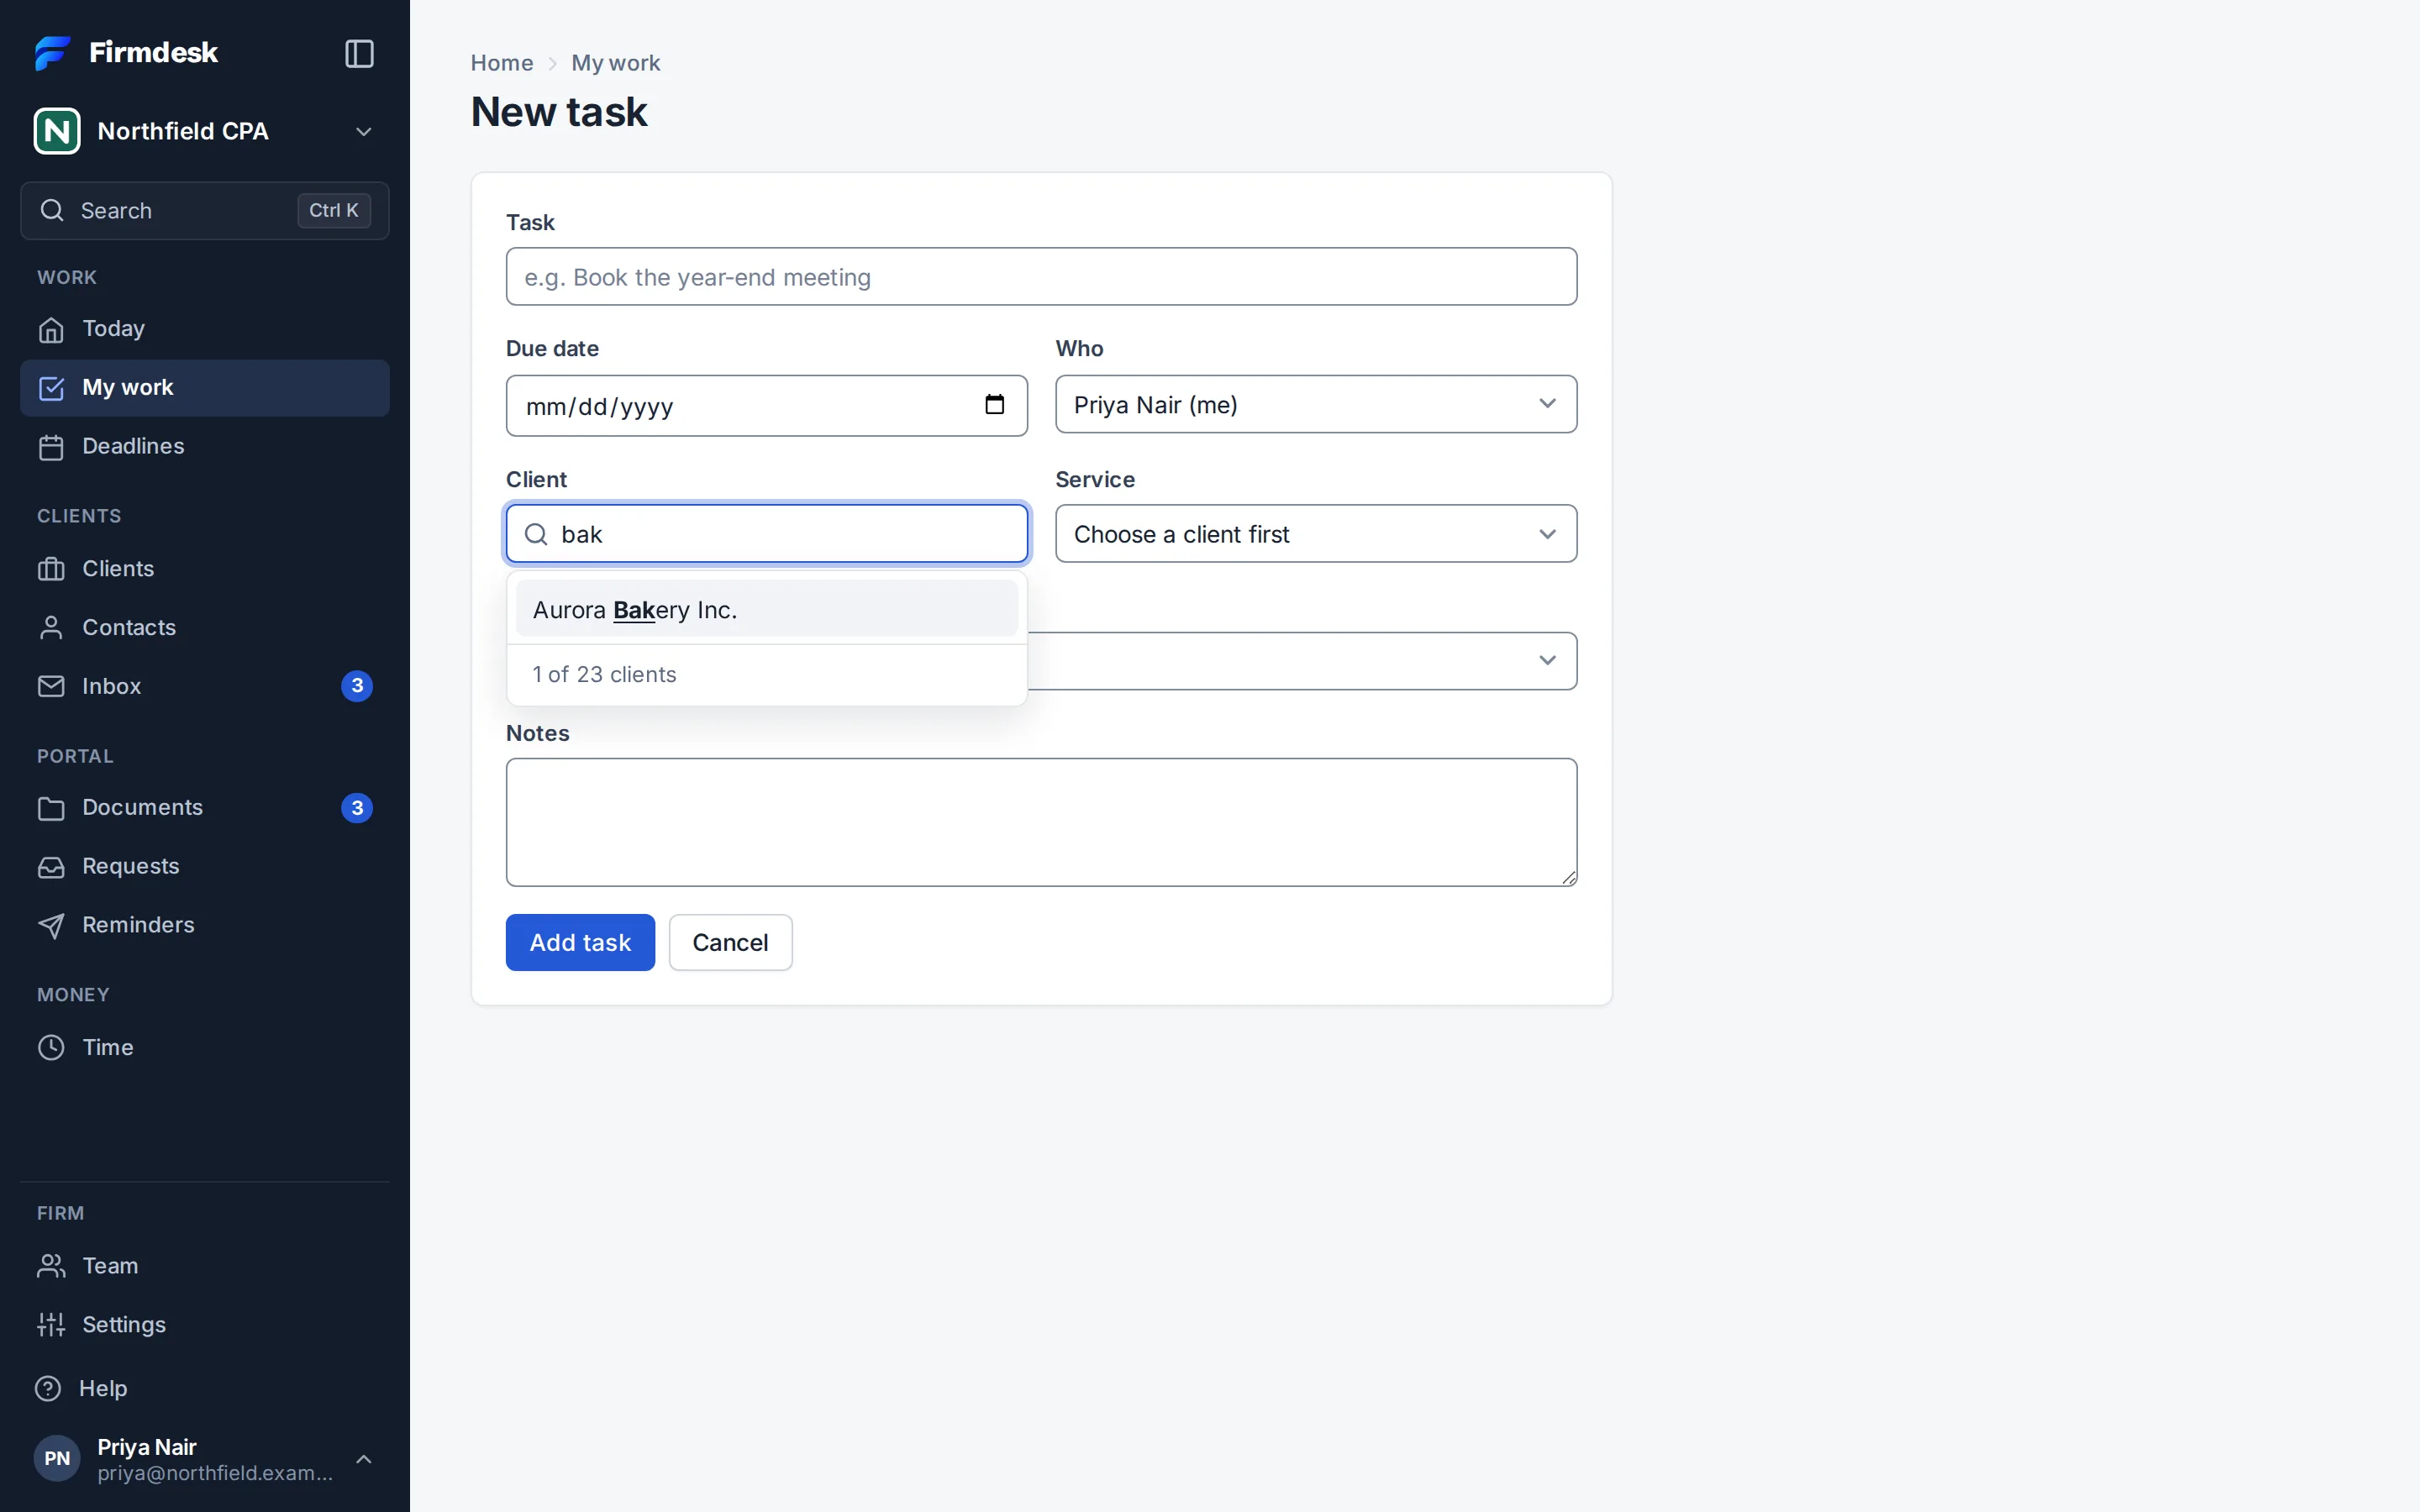Follow the Home breadcrumb link

502,63
